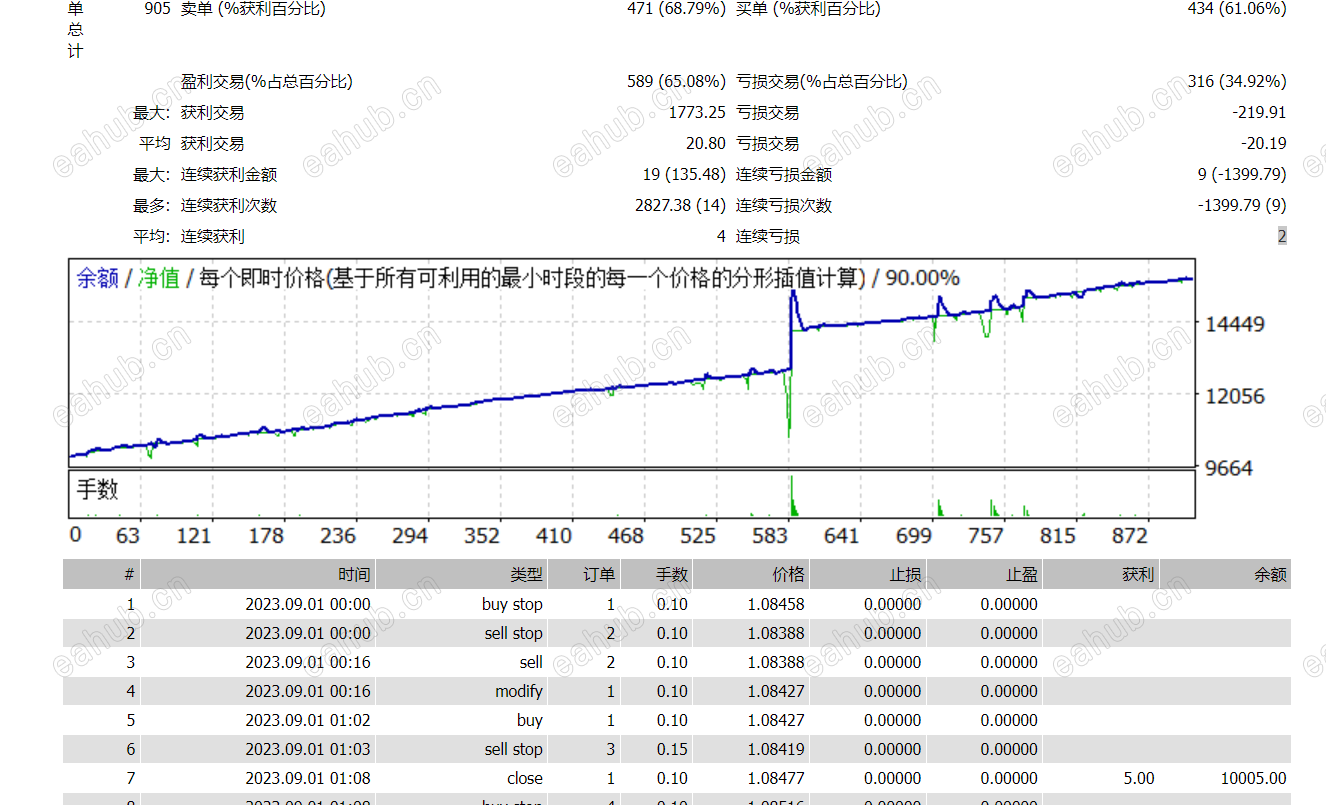1326x805 pixels.
Task: Click the highlighted average consecutive losses value 2
Action: click(x=1282, y=237)
